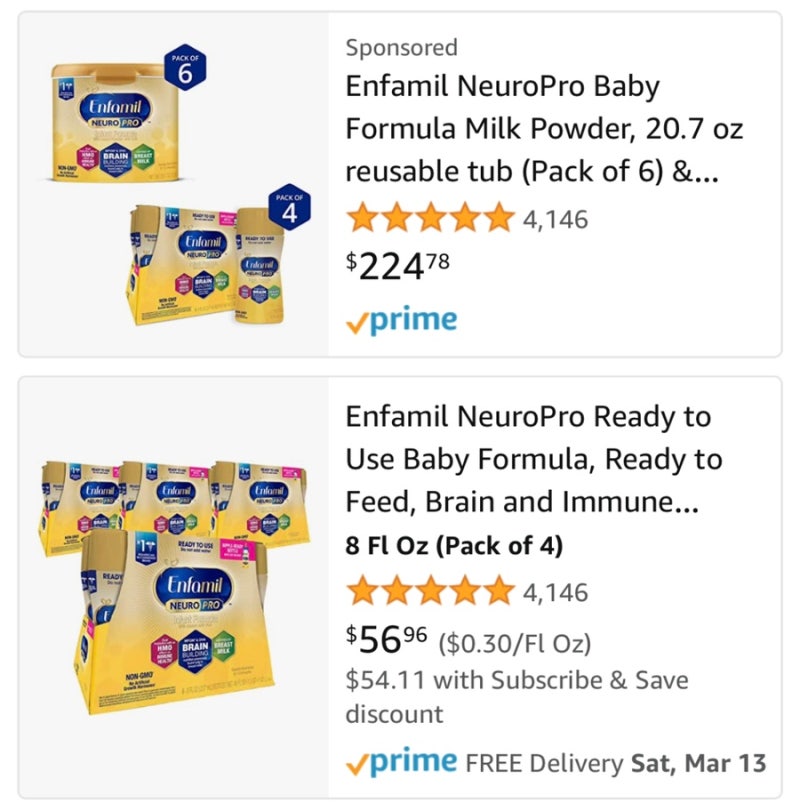The image size is (800, 811).
Task: Click the Pack of 4 hexagon badge
Action: click(290, 207)
